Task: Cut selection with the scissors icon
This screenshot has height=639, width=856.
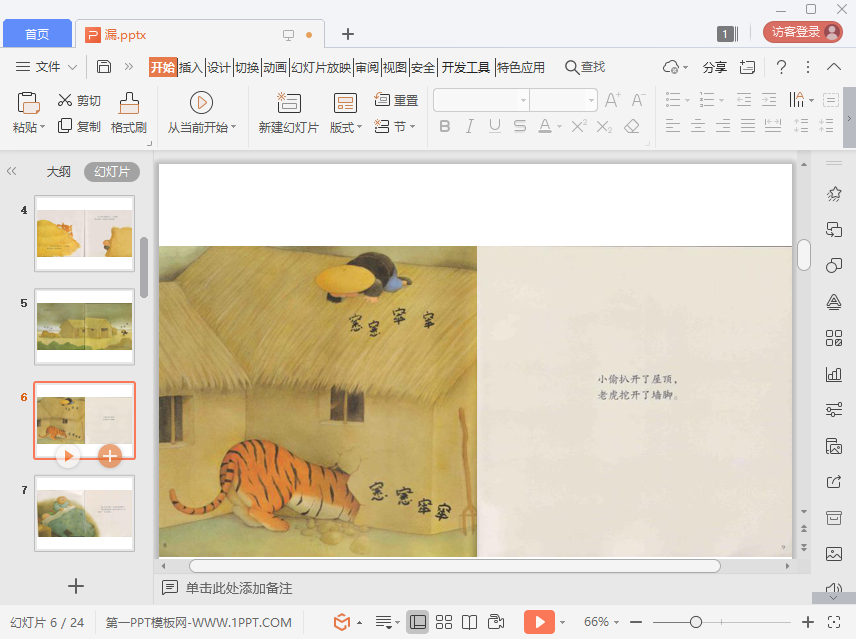Action: [x=65, y=100]
